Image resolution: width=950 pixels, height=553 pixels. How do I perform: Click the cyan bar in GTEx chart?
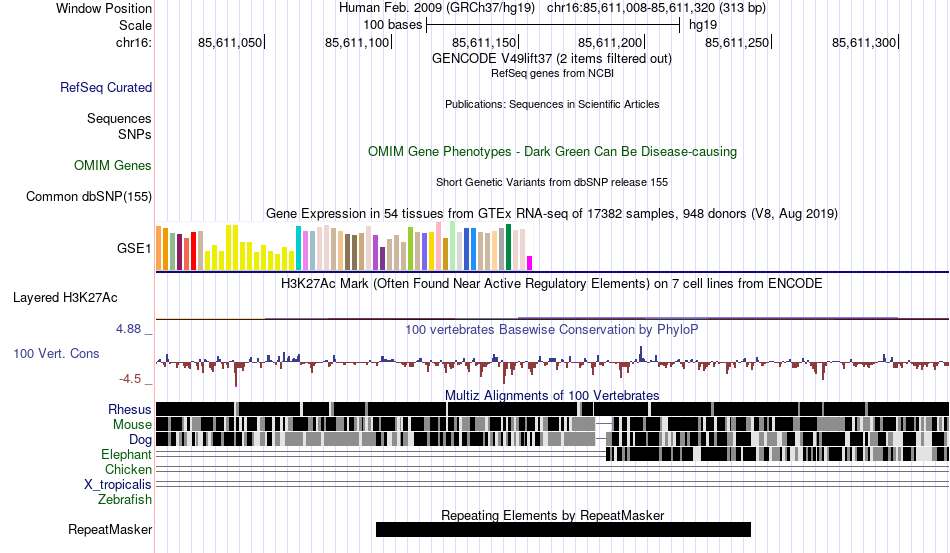click(298, 248)
